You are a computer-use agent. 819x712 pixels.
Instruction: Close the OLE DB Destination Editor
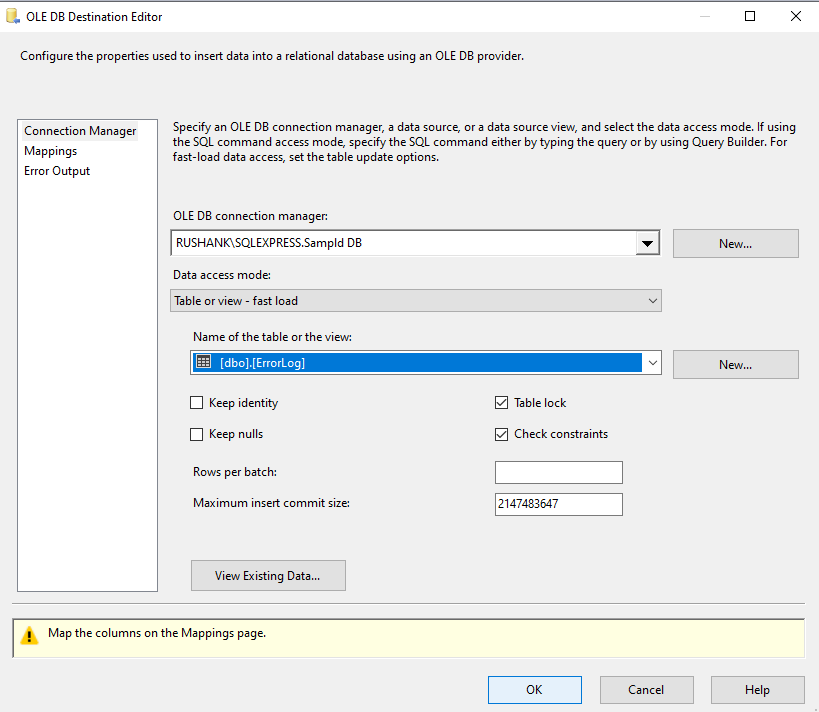tap(795, 16)
